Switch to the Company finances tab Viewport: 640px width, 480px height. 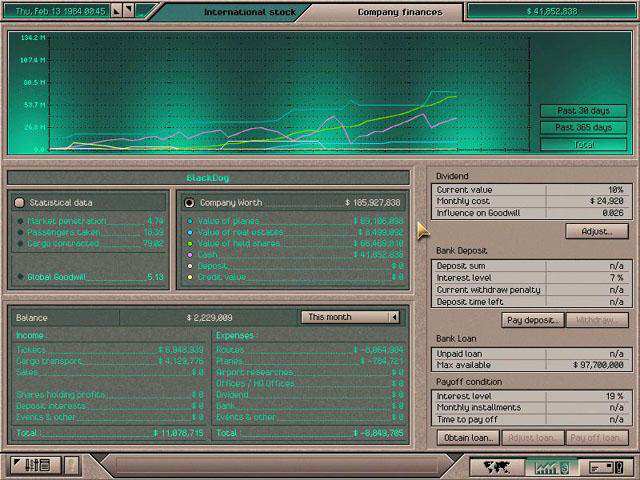(x=398, y=12)
